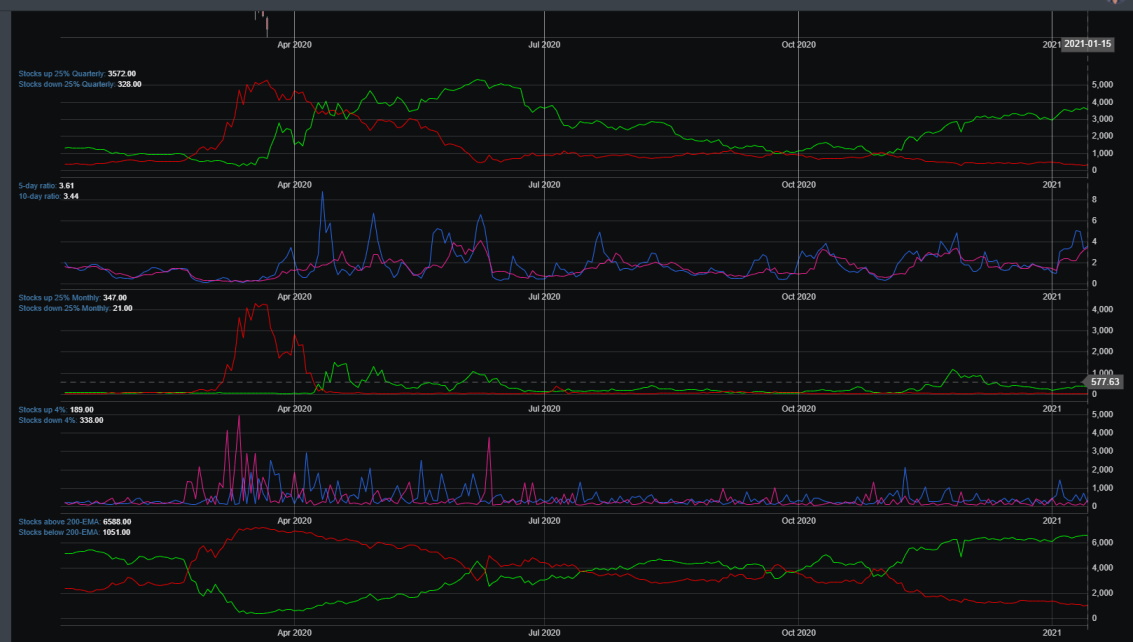The image size is (1133, 642).
Task: Click the 6,000 tick on the 200-EMA scale
Action: tap(1102, 543)
